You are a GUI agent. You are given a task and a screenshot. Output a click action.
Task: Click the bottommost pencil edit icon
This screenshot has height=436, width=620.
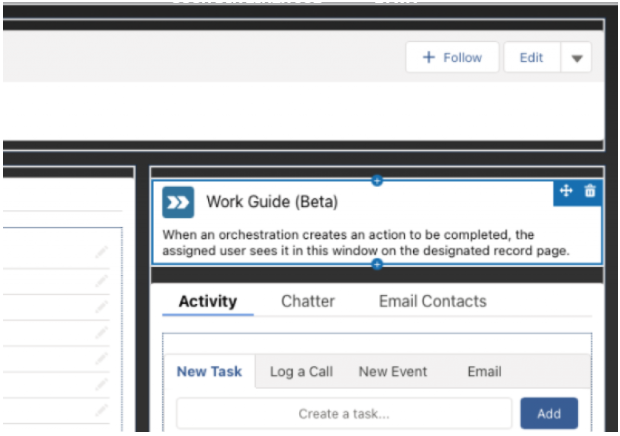[101, 410]
